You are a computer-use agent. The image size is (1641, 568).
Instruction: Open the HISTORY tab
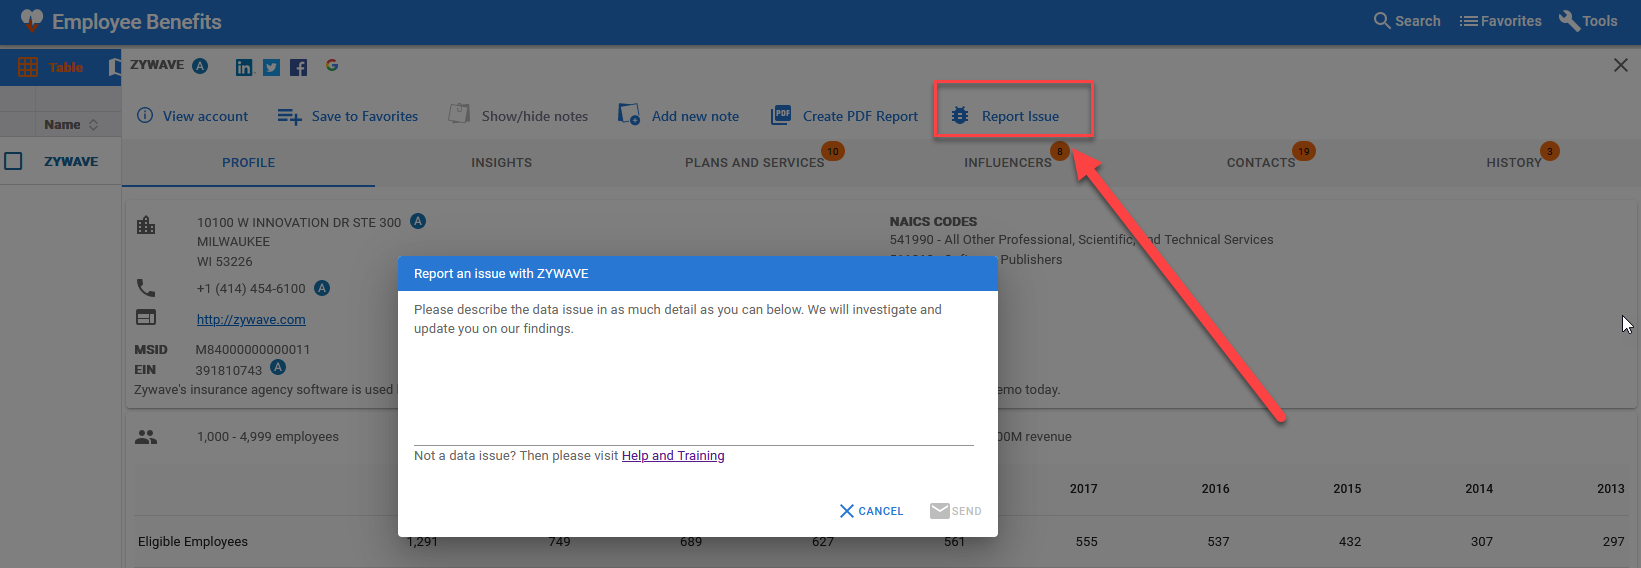[1514, 163]
